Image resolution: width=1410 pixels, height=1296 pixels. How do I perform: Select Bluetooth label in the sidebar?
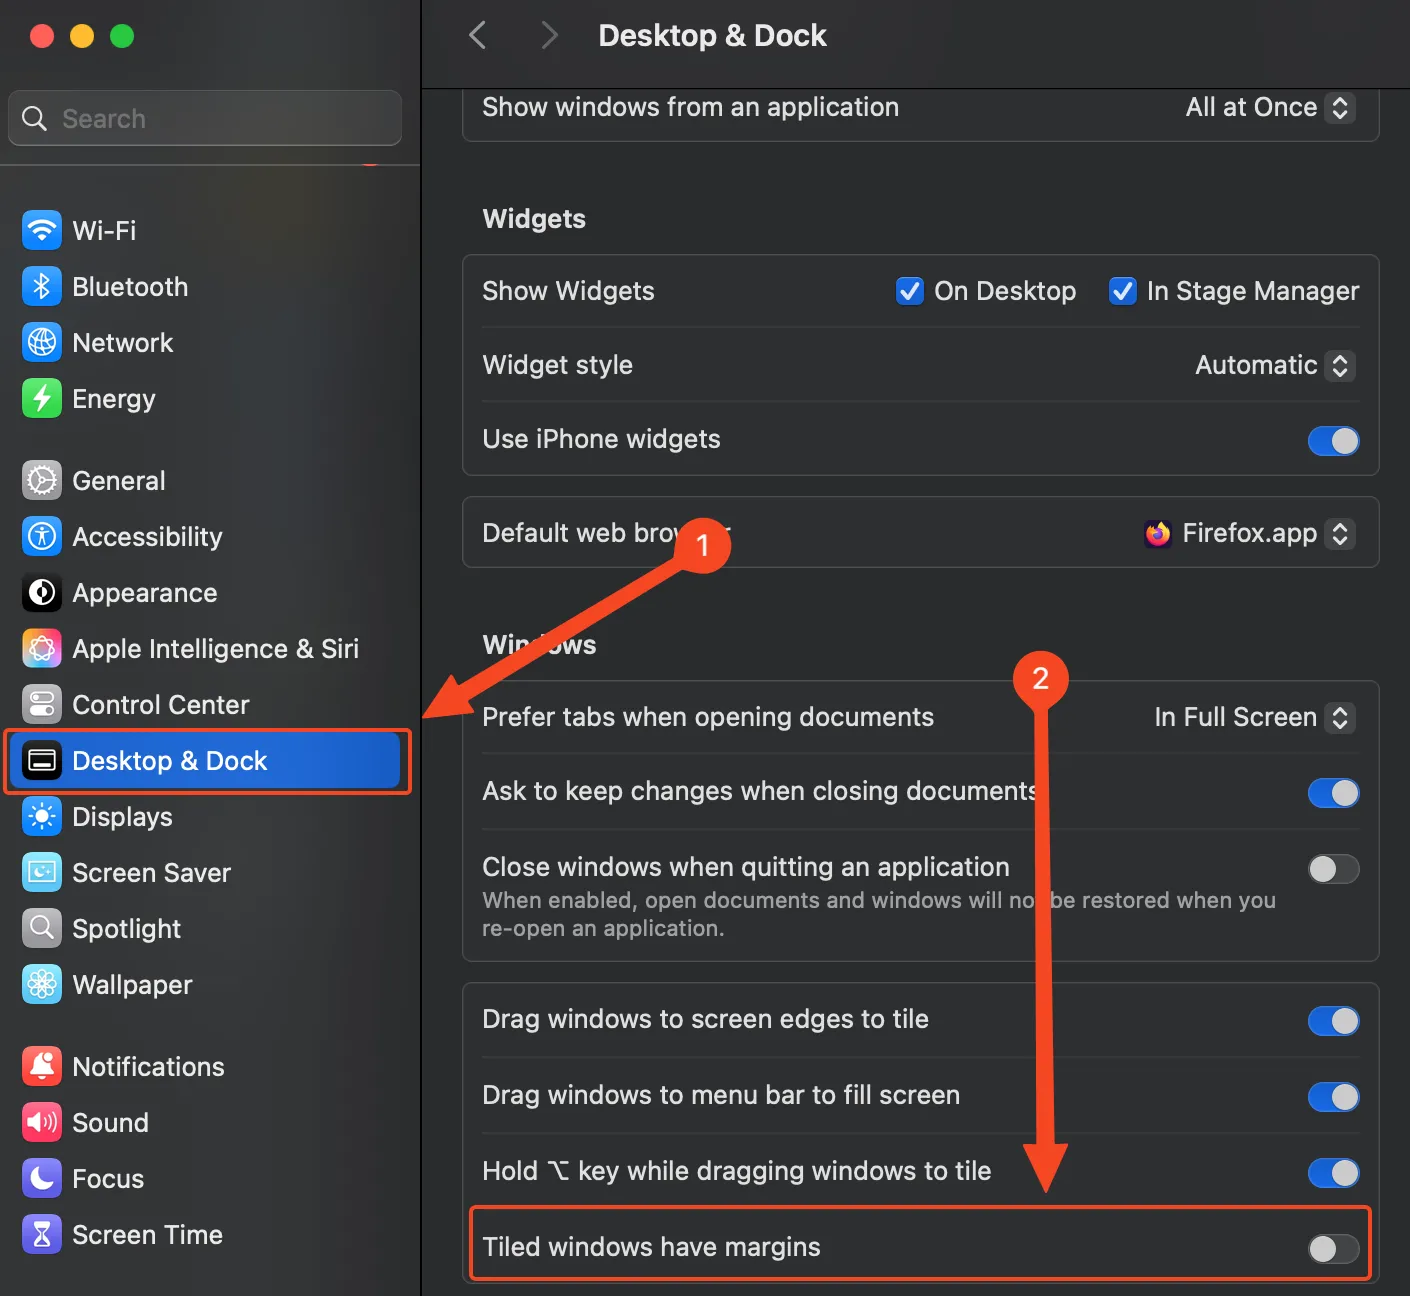tap(130, 287)
